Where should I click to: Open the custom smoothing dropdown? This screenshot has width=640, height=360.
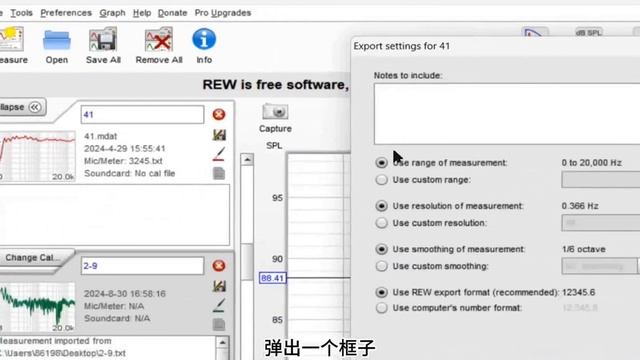600,266
